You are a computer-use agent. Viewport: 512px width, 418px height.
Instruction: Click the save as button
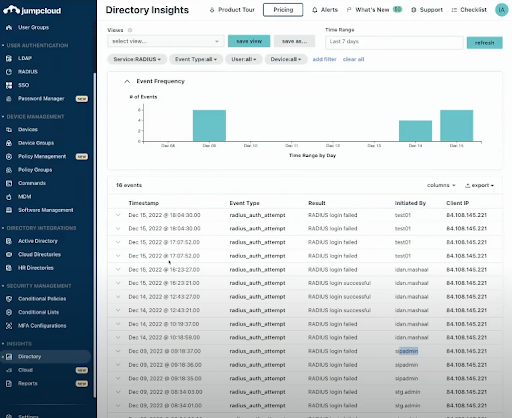click(294, 41)
